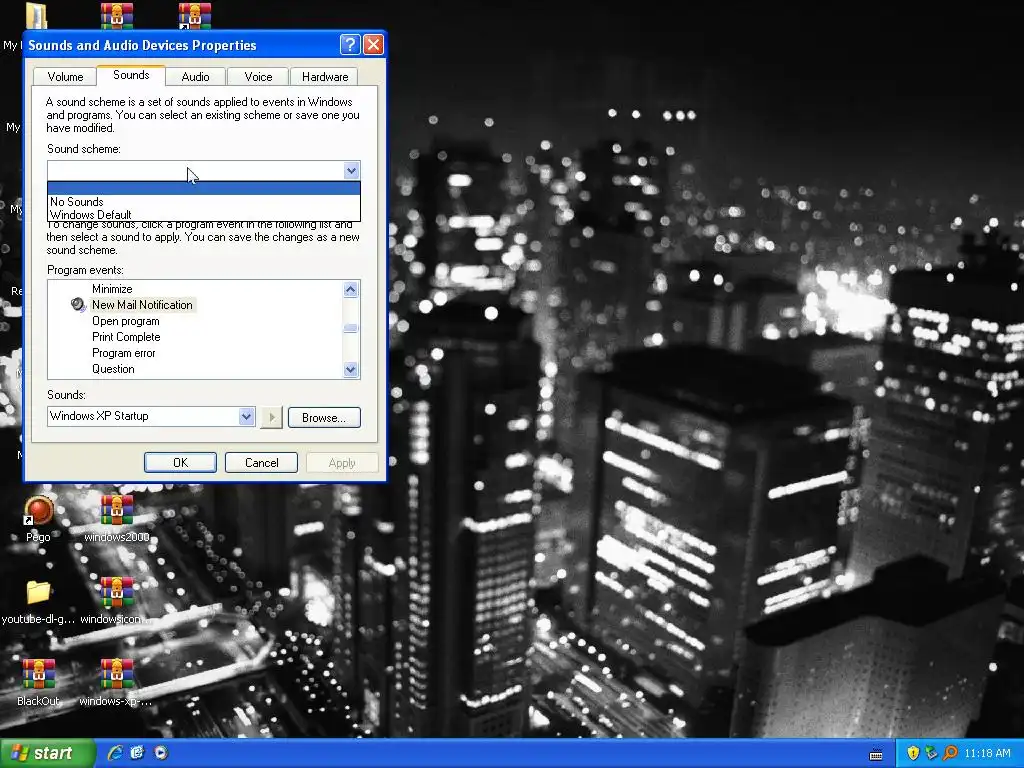Collapse the Sound scheme dropdown arrow
Viewport: 1024px width, 768px height.
pyautogui.click(x=351, y=170)
